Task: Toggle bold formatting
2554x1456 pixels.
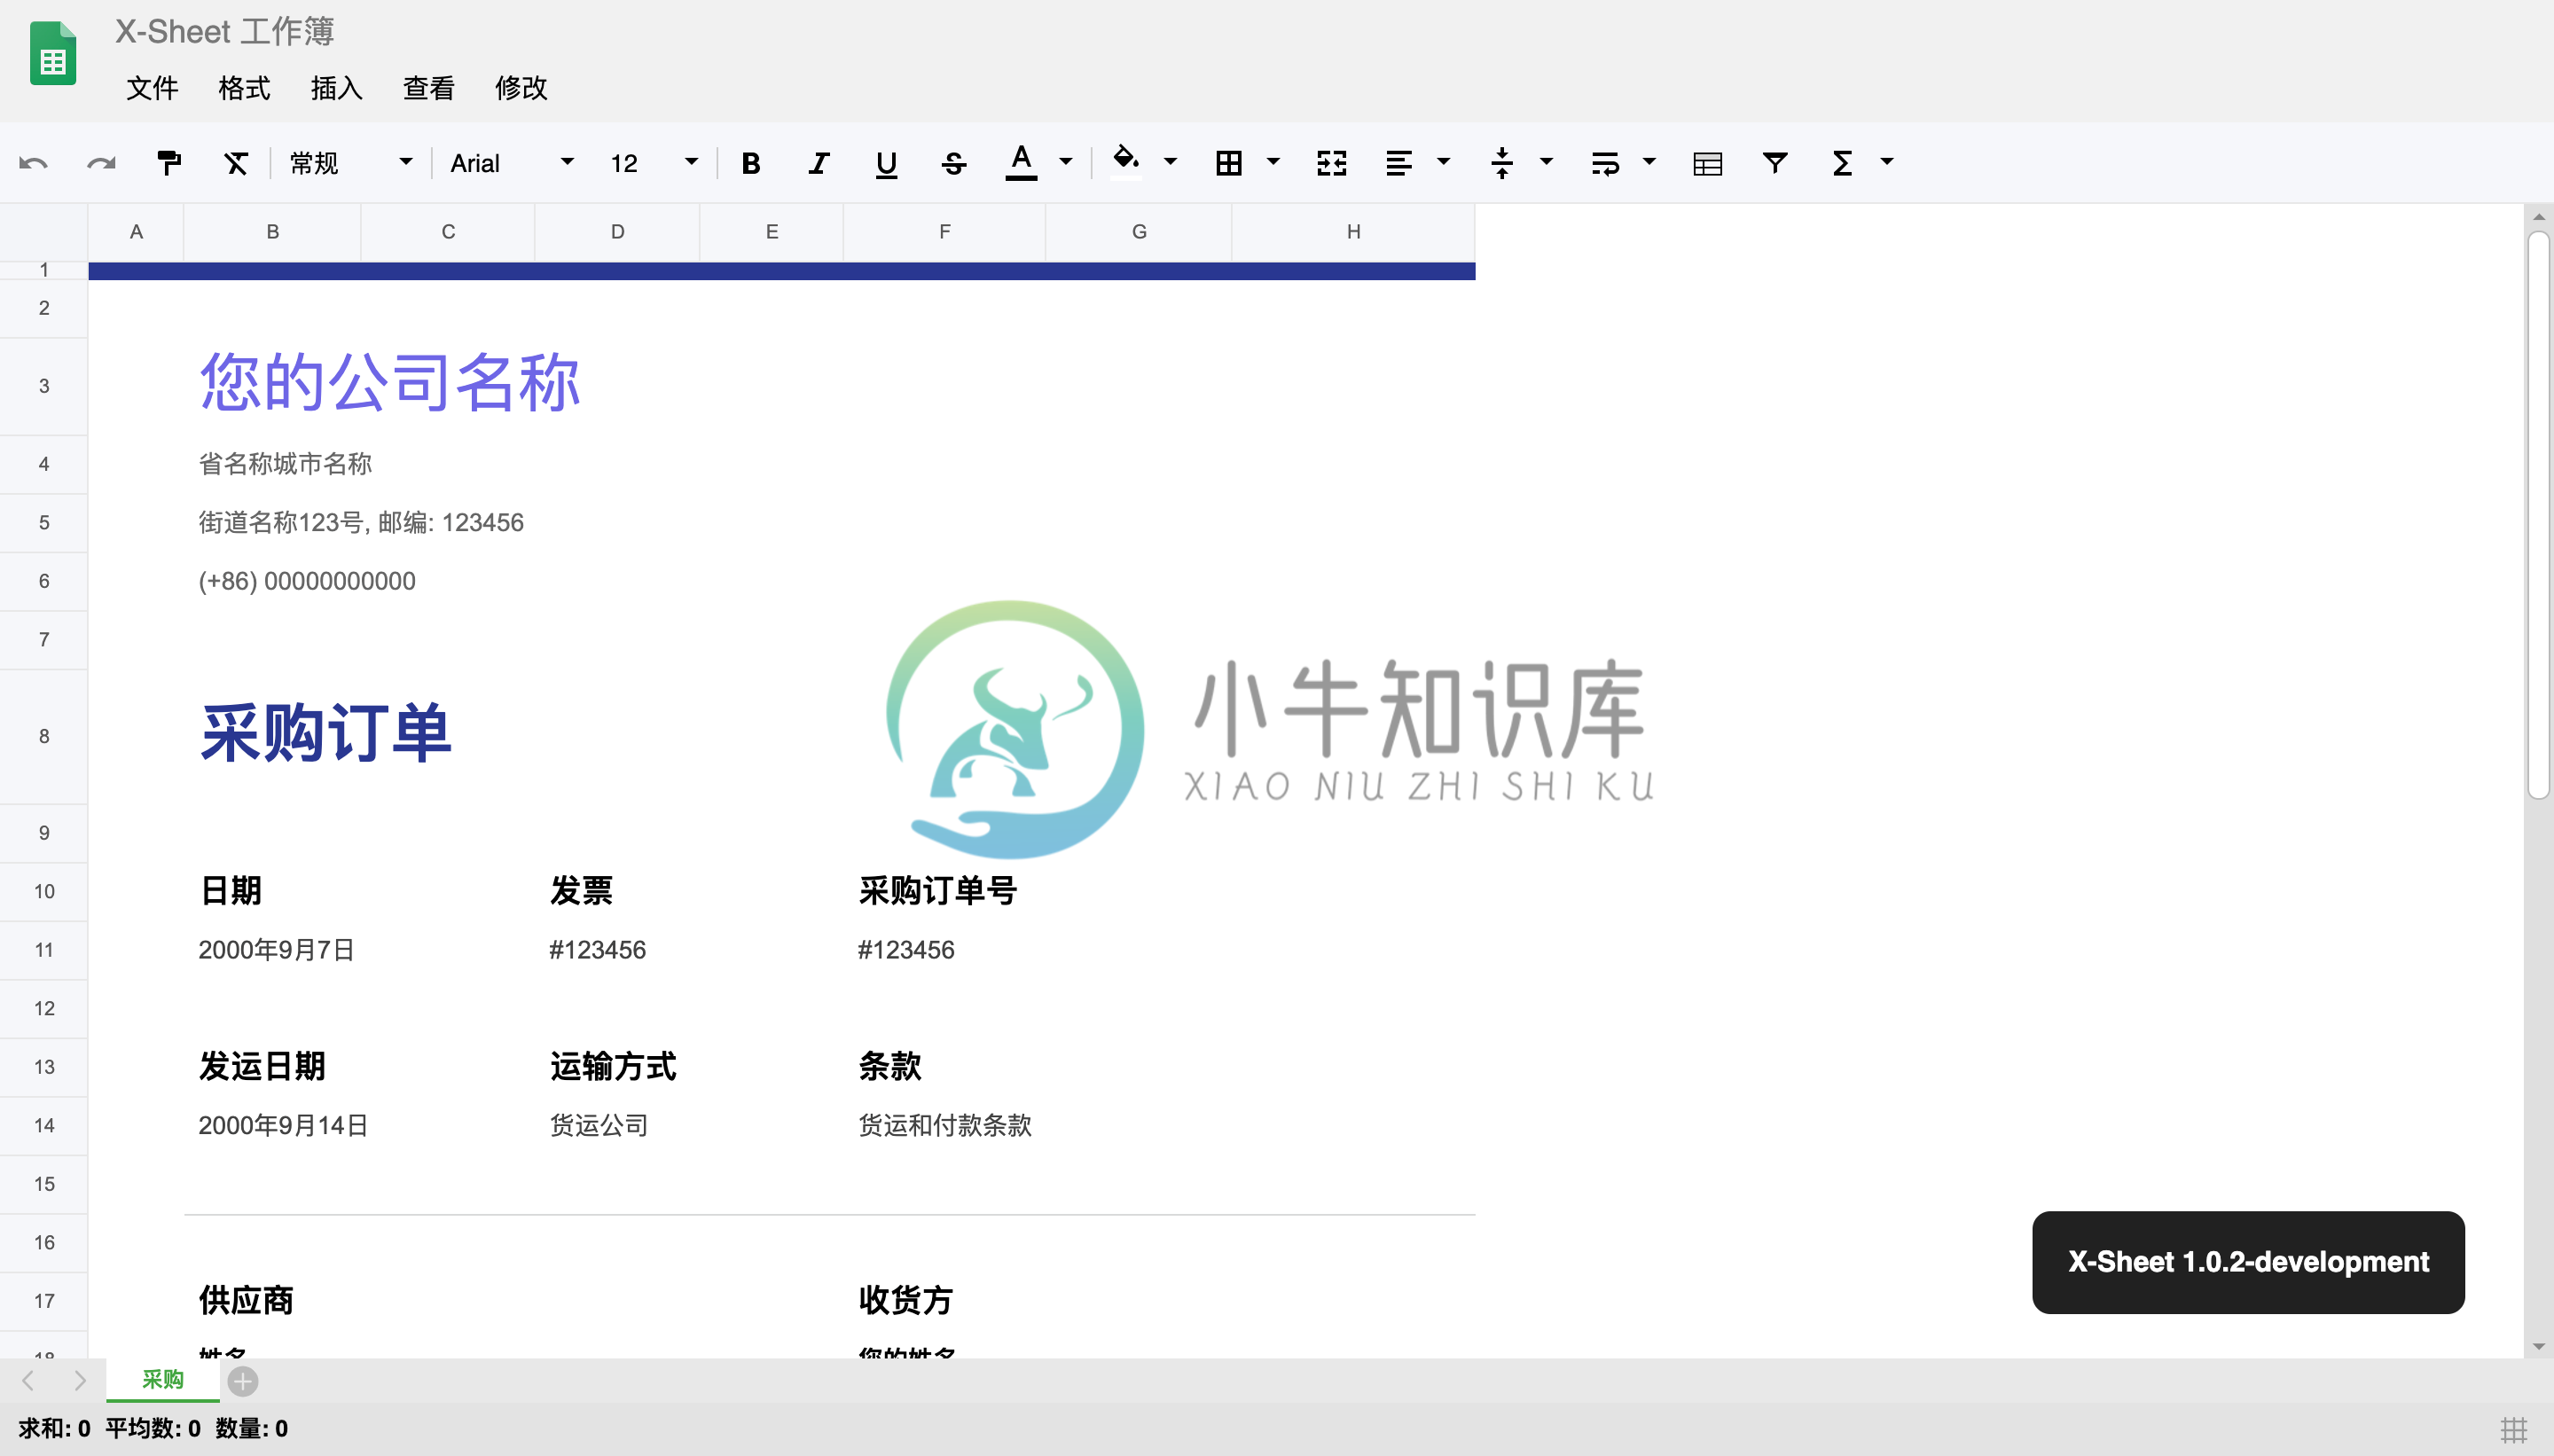Action: [x=751, y=163]
